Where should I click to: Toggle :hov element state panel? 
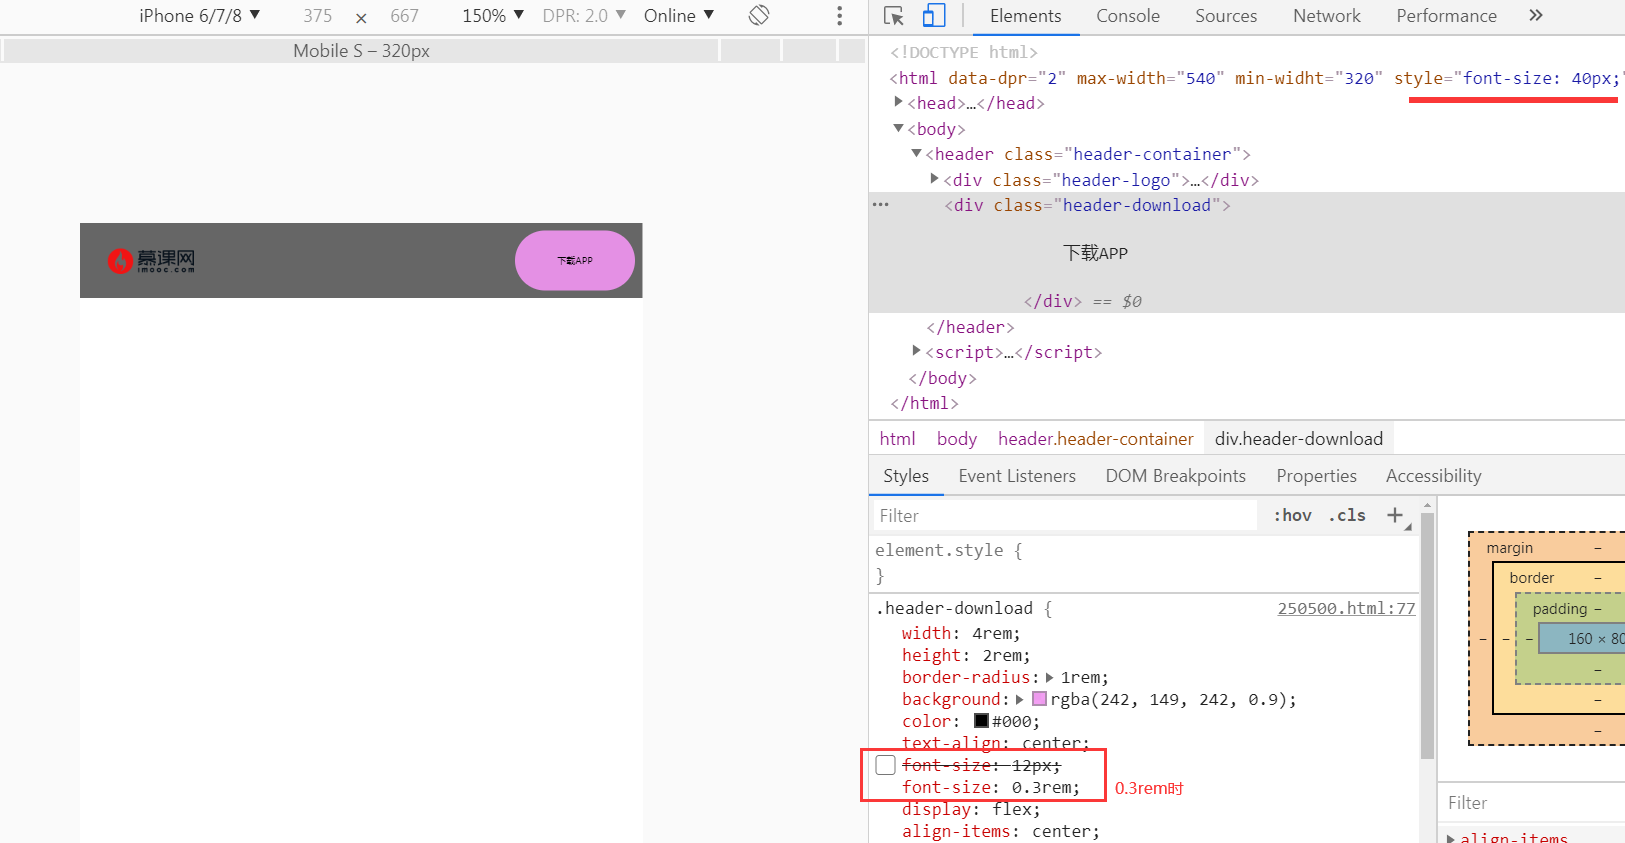click(1292, 515)
